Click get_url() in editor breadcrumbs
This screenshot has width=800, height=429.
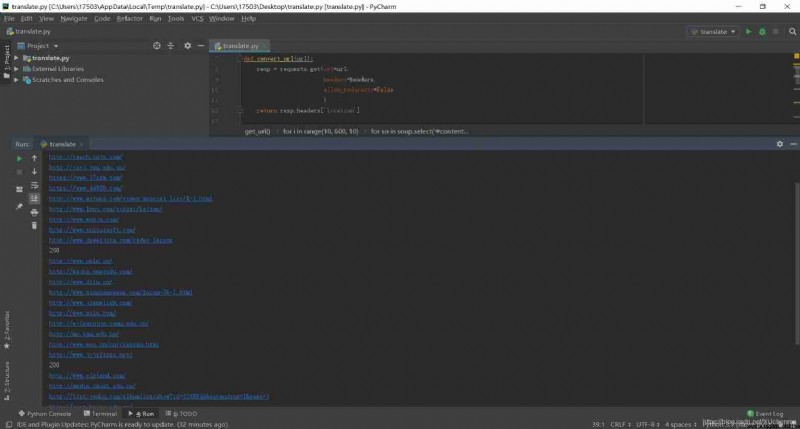257,131
